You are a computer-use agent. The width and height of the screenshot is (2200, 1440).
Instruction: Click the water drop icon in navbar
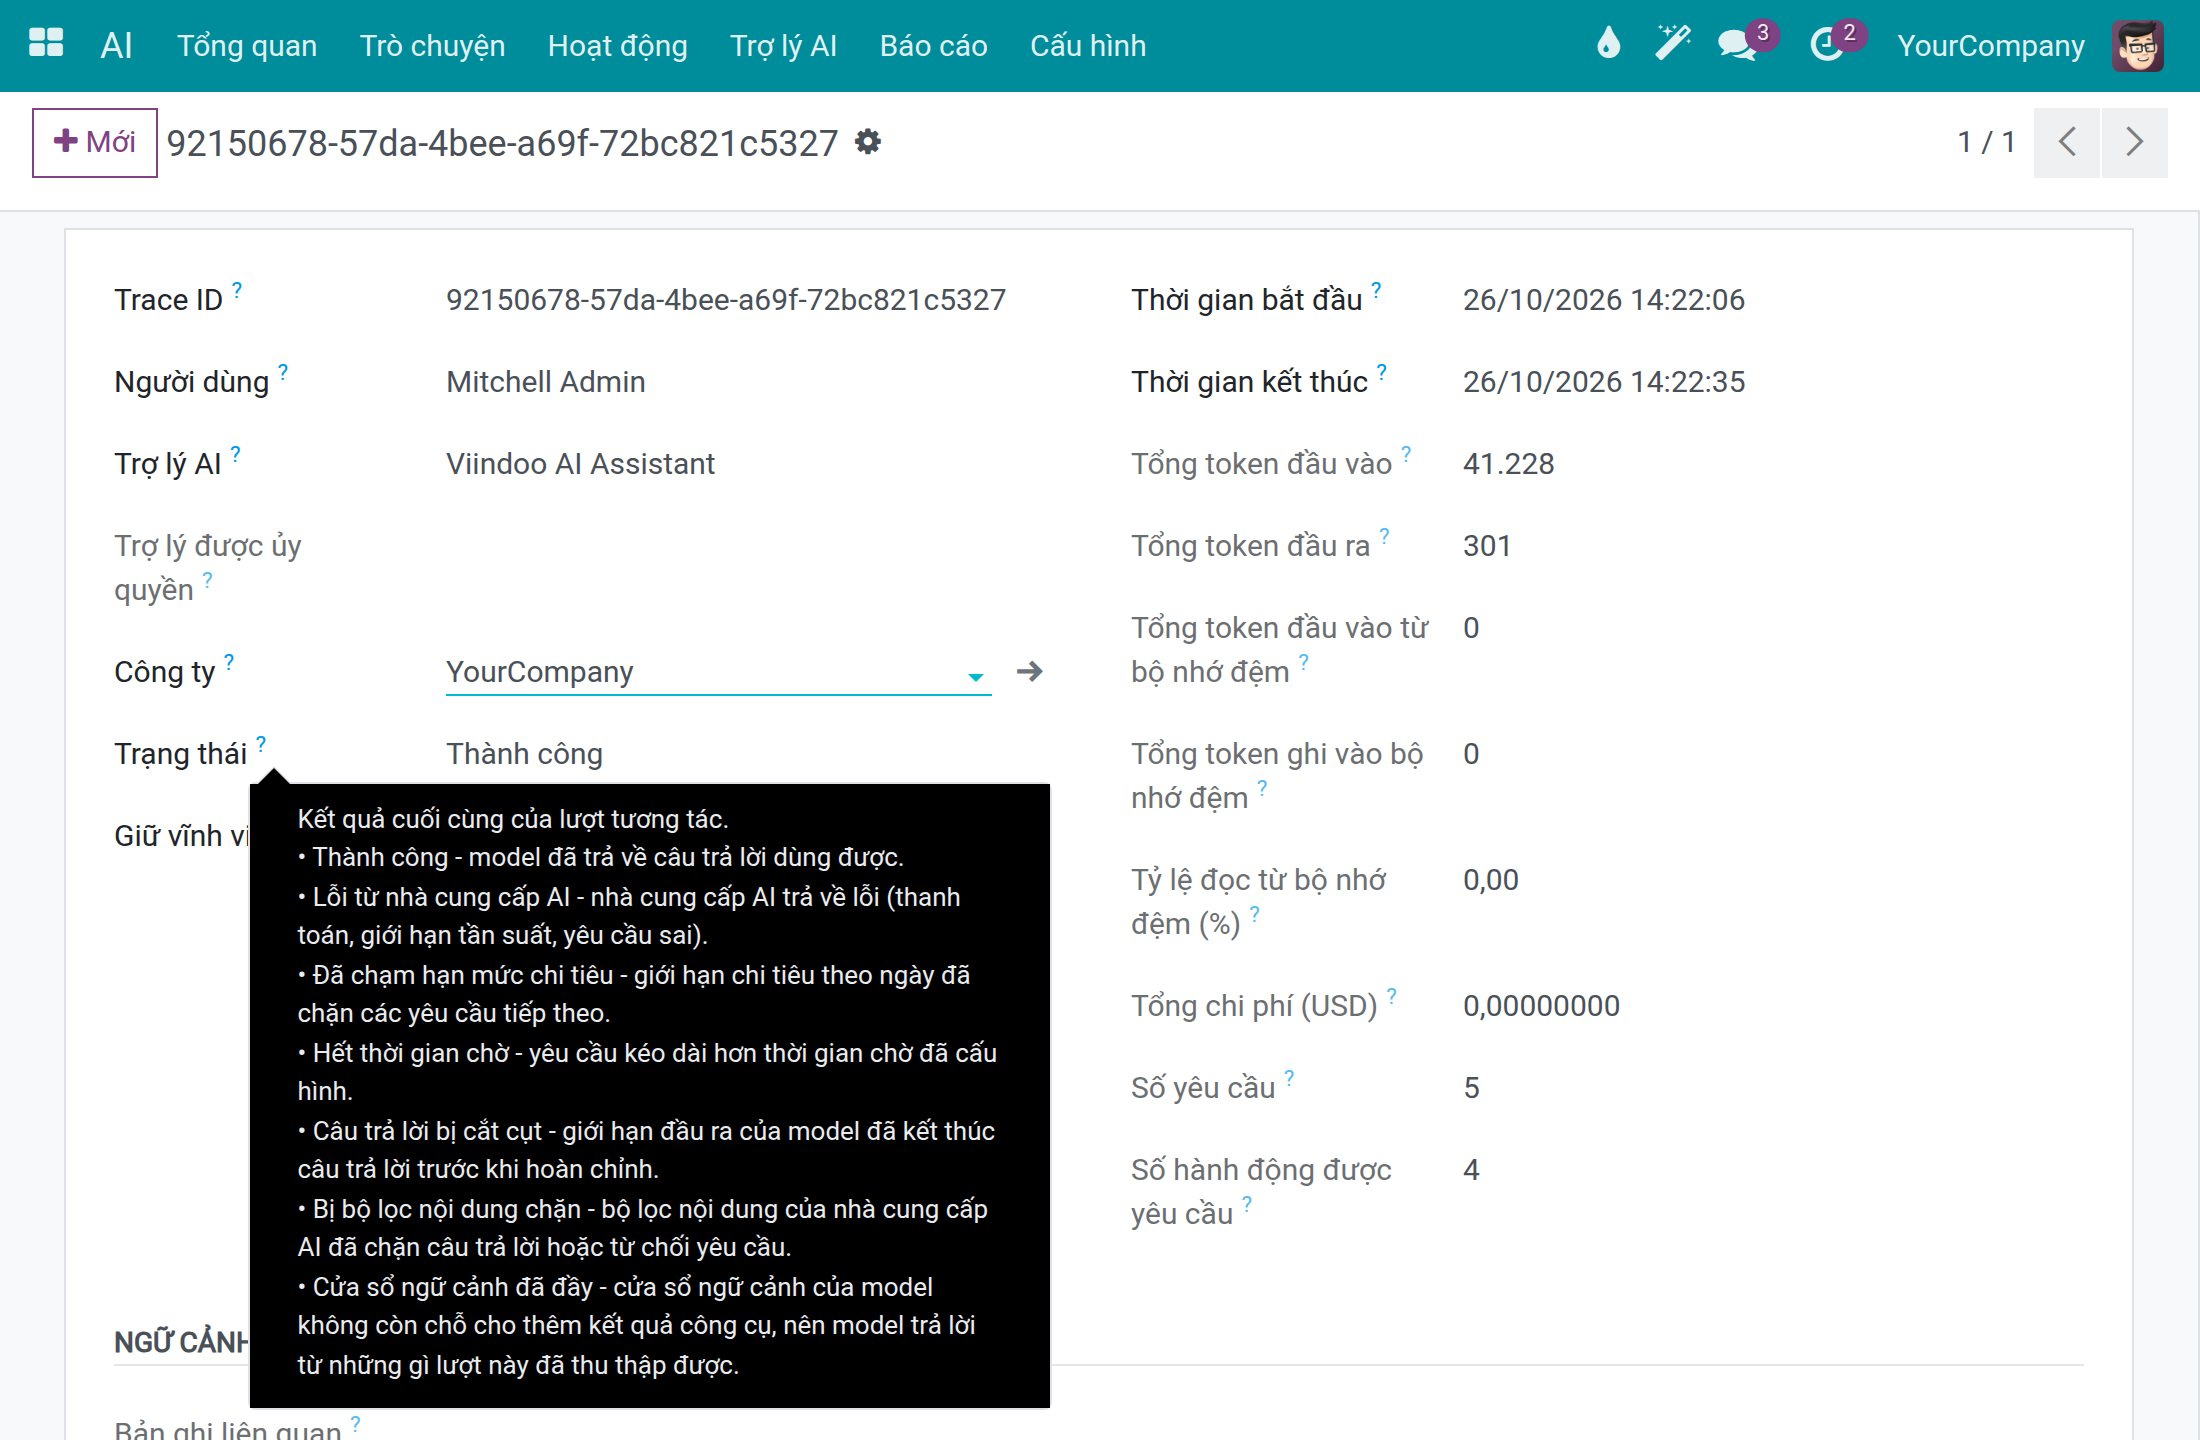[1608, 44]
